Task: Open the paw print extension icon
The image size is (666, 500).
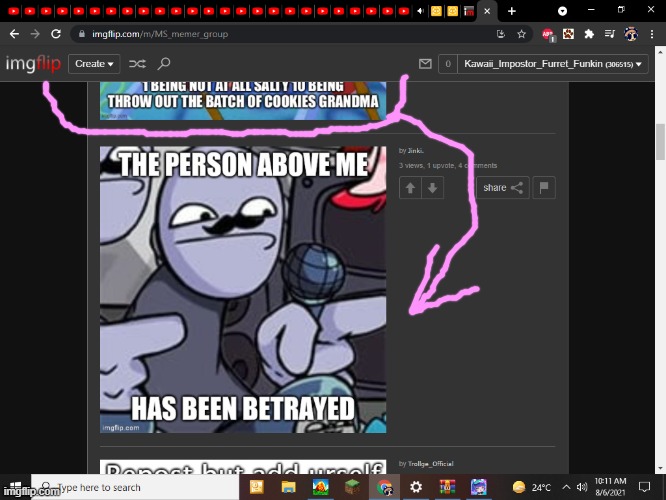Action: [568, 34]
